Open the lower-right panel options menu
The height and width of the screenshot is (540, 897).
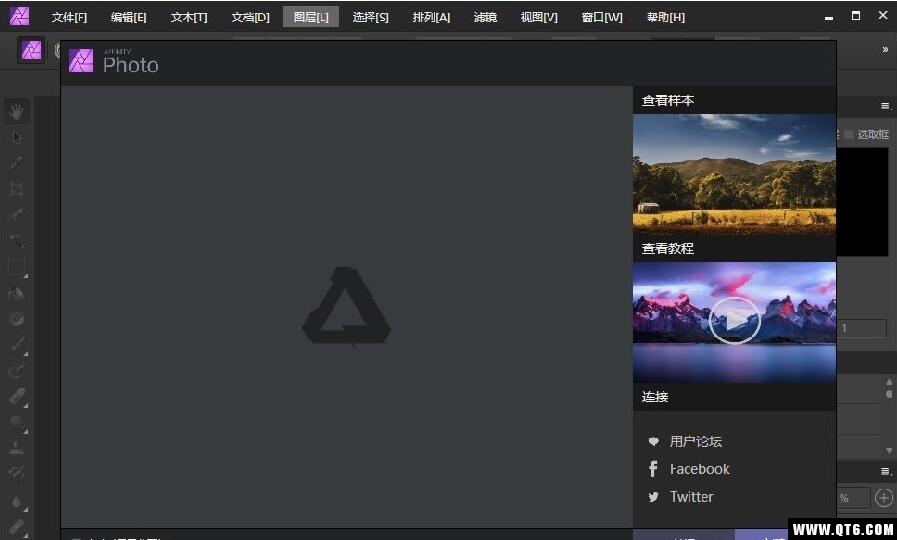[x=884, y=471]
